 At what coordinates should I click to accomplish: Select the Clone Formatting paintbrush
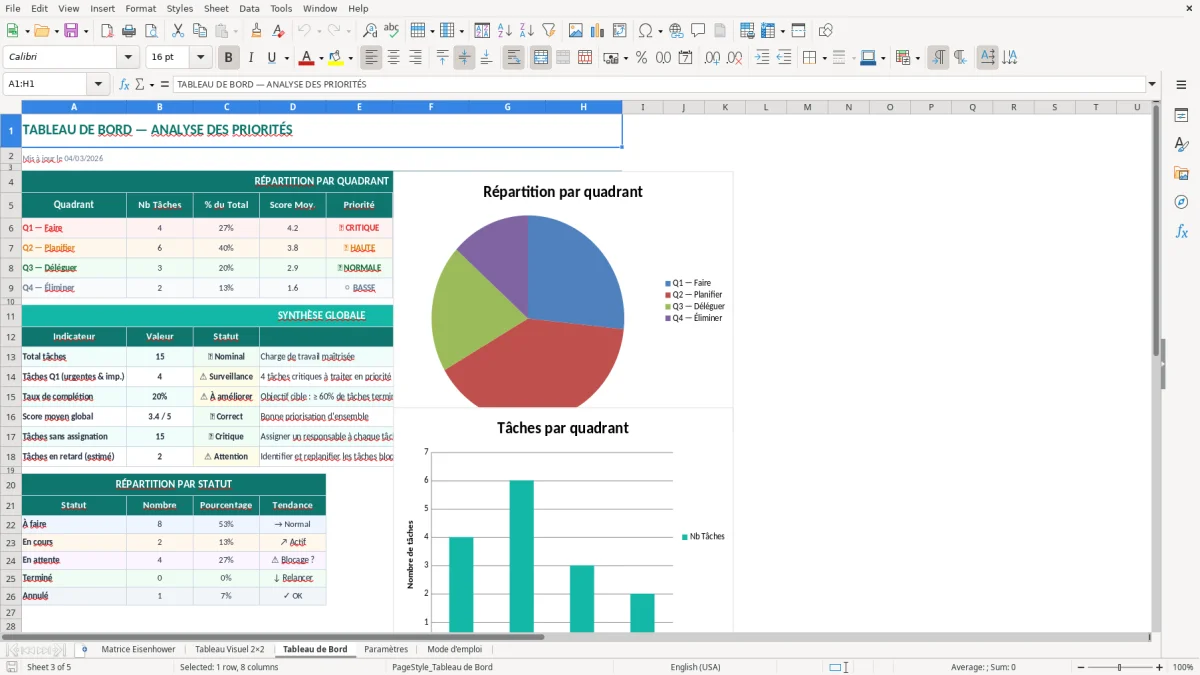[257, 30]
